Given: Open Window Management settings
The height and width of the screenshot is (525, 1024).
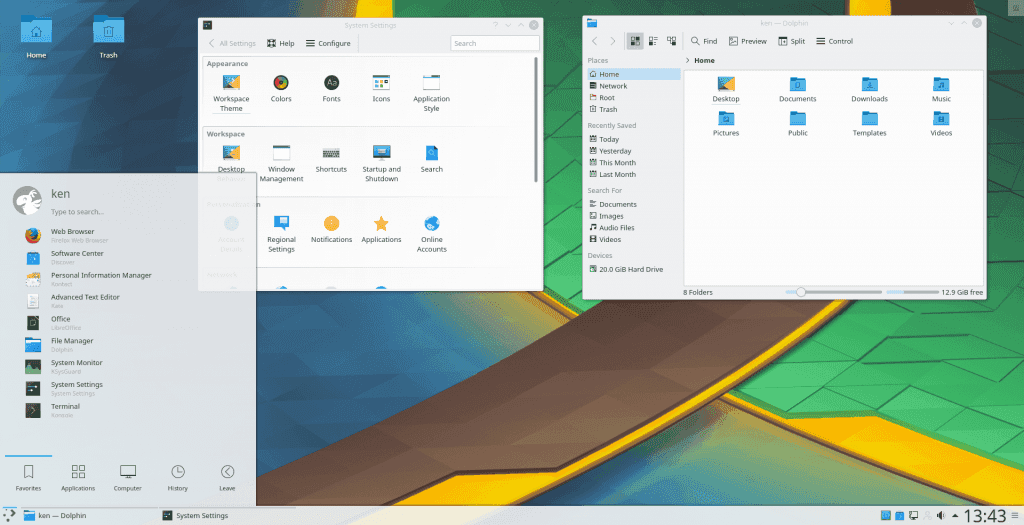Looking at the screenshot, I should tap(281, 164).
